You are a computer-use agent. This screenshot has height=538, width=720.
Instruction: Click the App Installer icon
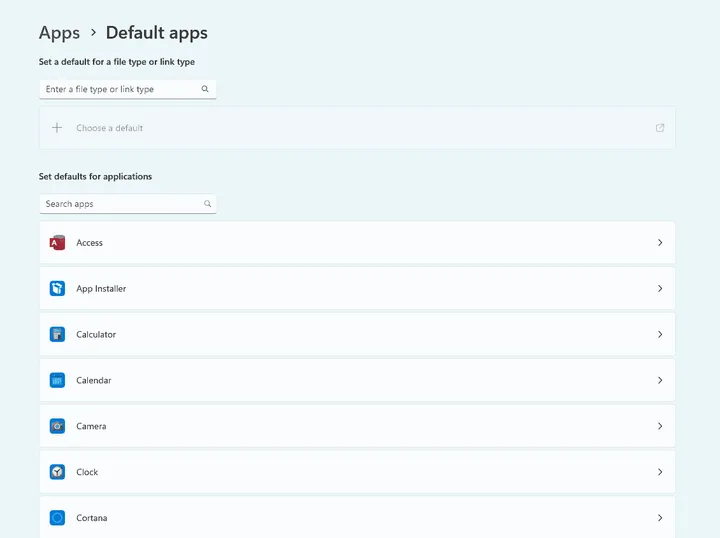pyautogui.click(x=57, y=289)
